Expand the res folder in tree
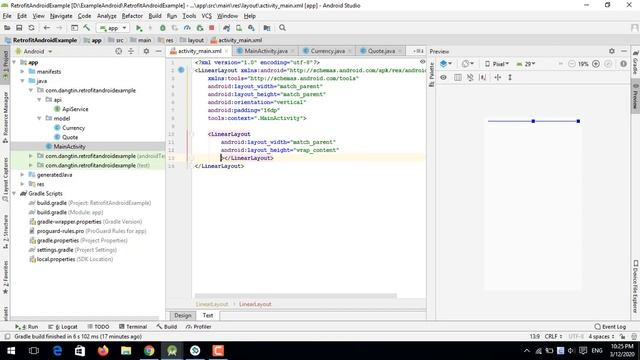The width and height of the screenshot is (640, 360). [x=22, y=184]
